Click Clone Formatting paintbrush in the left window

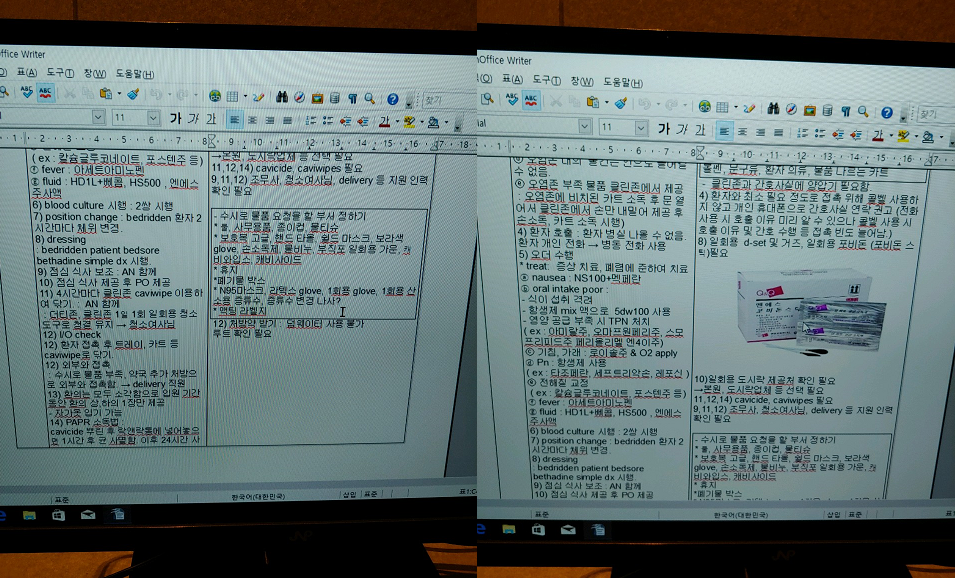[x=133, y=92]
